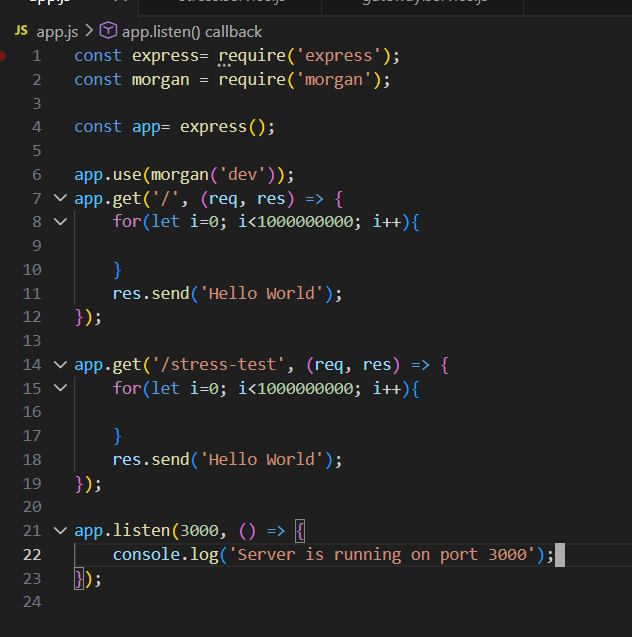Click the '/stress-test' string on line 14

point(219,365)
